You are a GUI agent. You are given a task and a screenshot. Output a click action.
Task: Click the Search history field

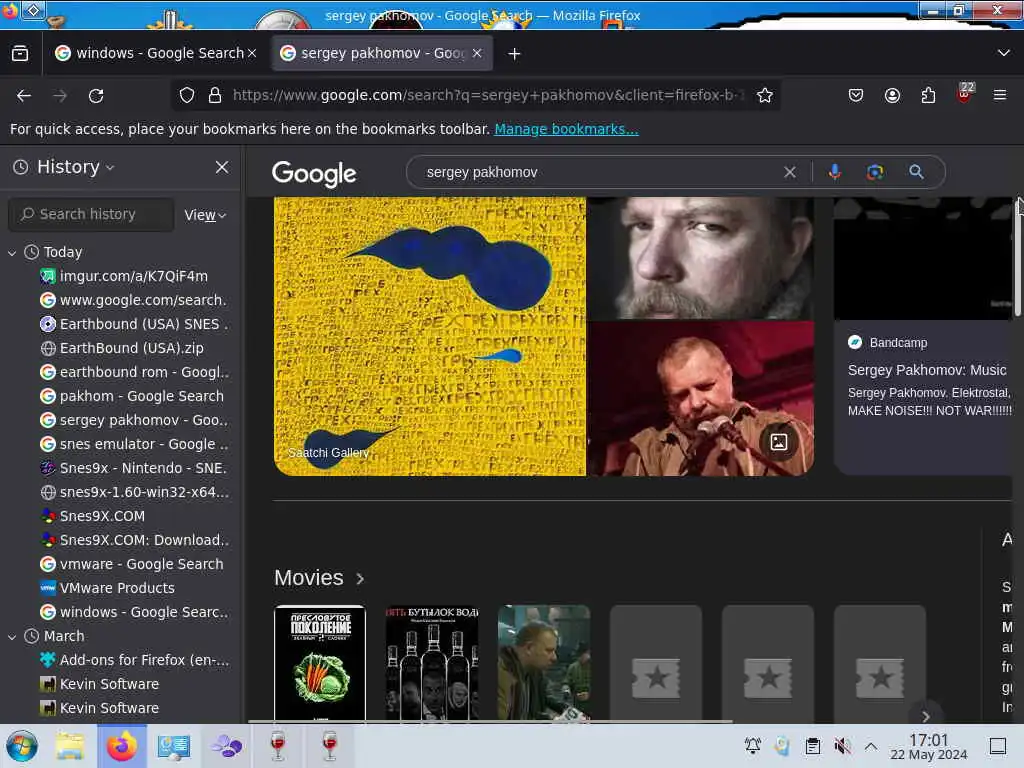point(91,214)
